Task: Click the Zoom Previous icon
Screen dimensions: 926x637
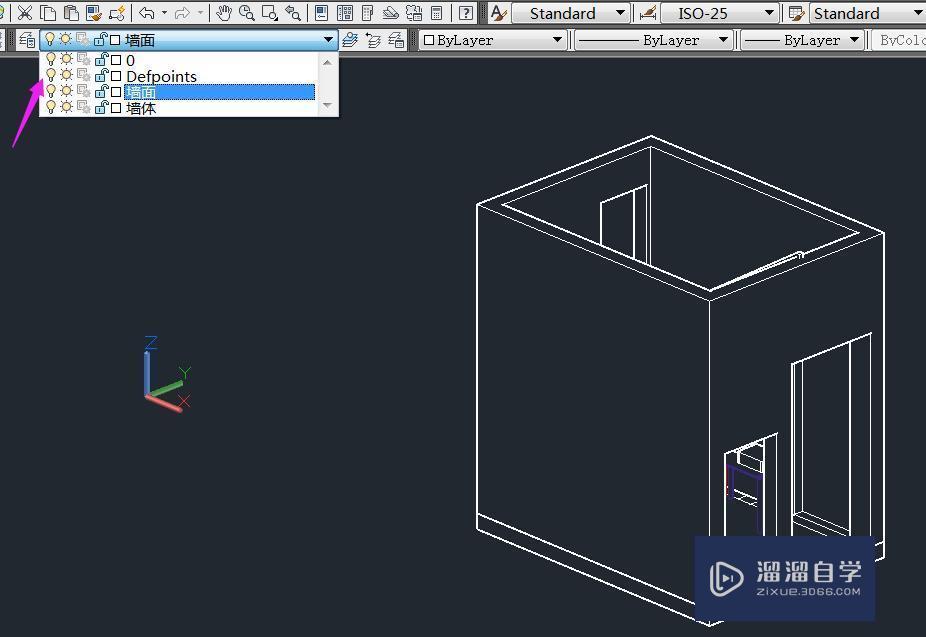Action: click(x=293, y=12)
